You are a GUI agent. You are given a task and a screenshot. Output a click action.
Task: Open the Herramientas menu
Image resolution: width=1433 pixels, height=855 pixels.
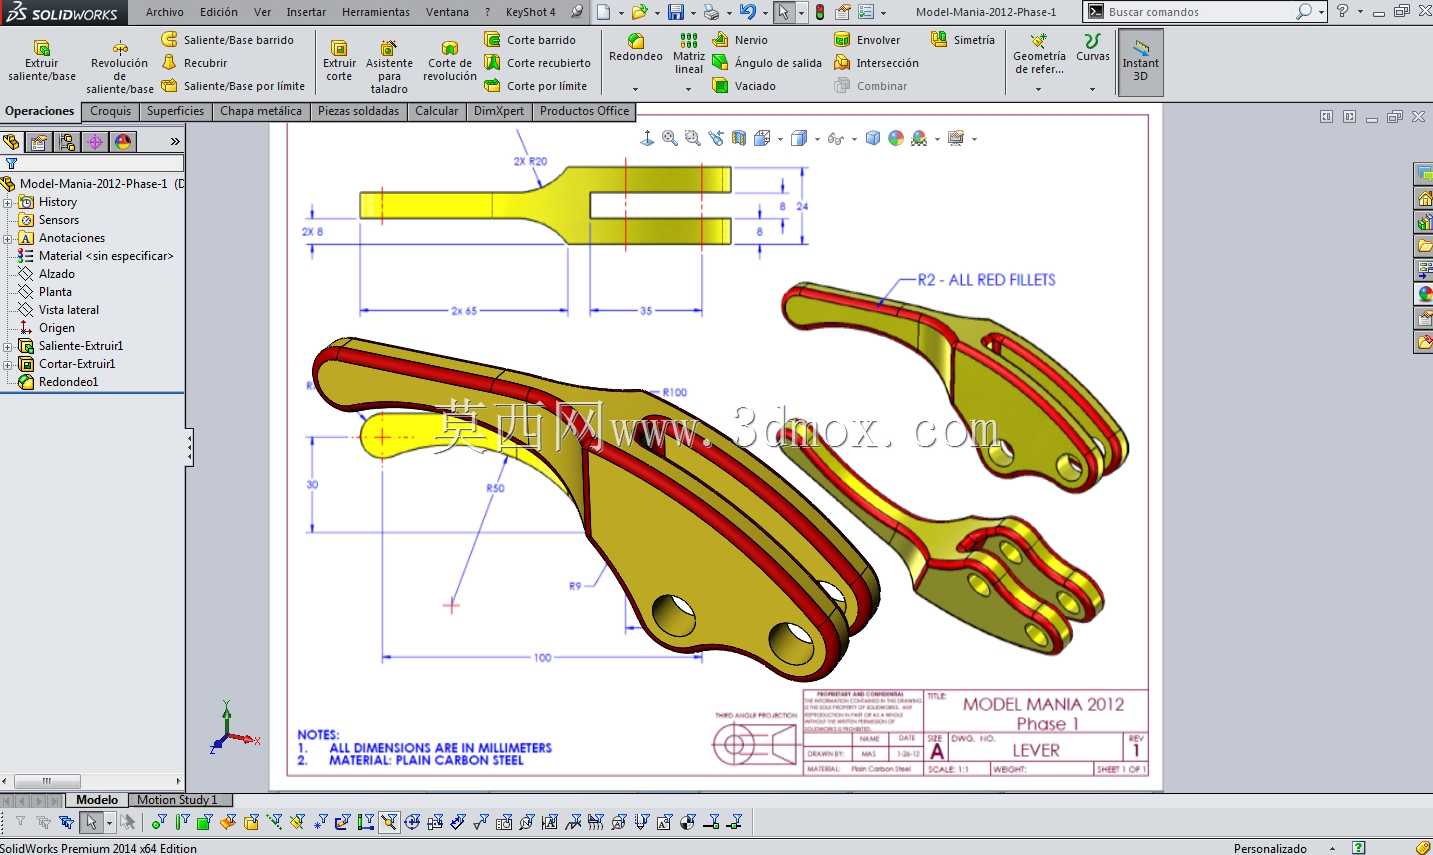376,12
